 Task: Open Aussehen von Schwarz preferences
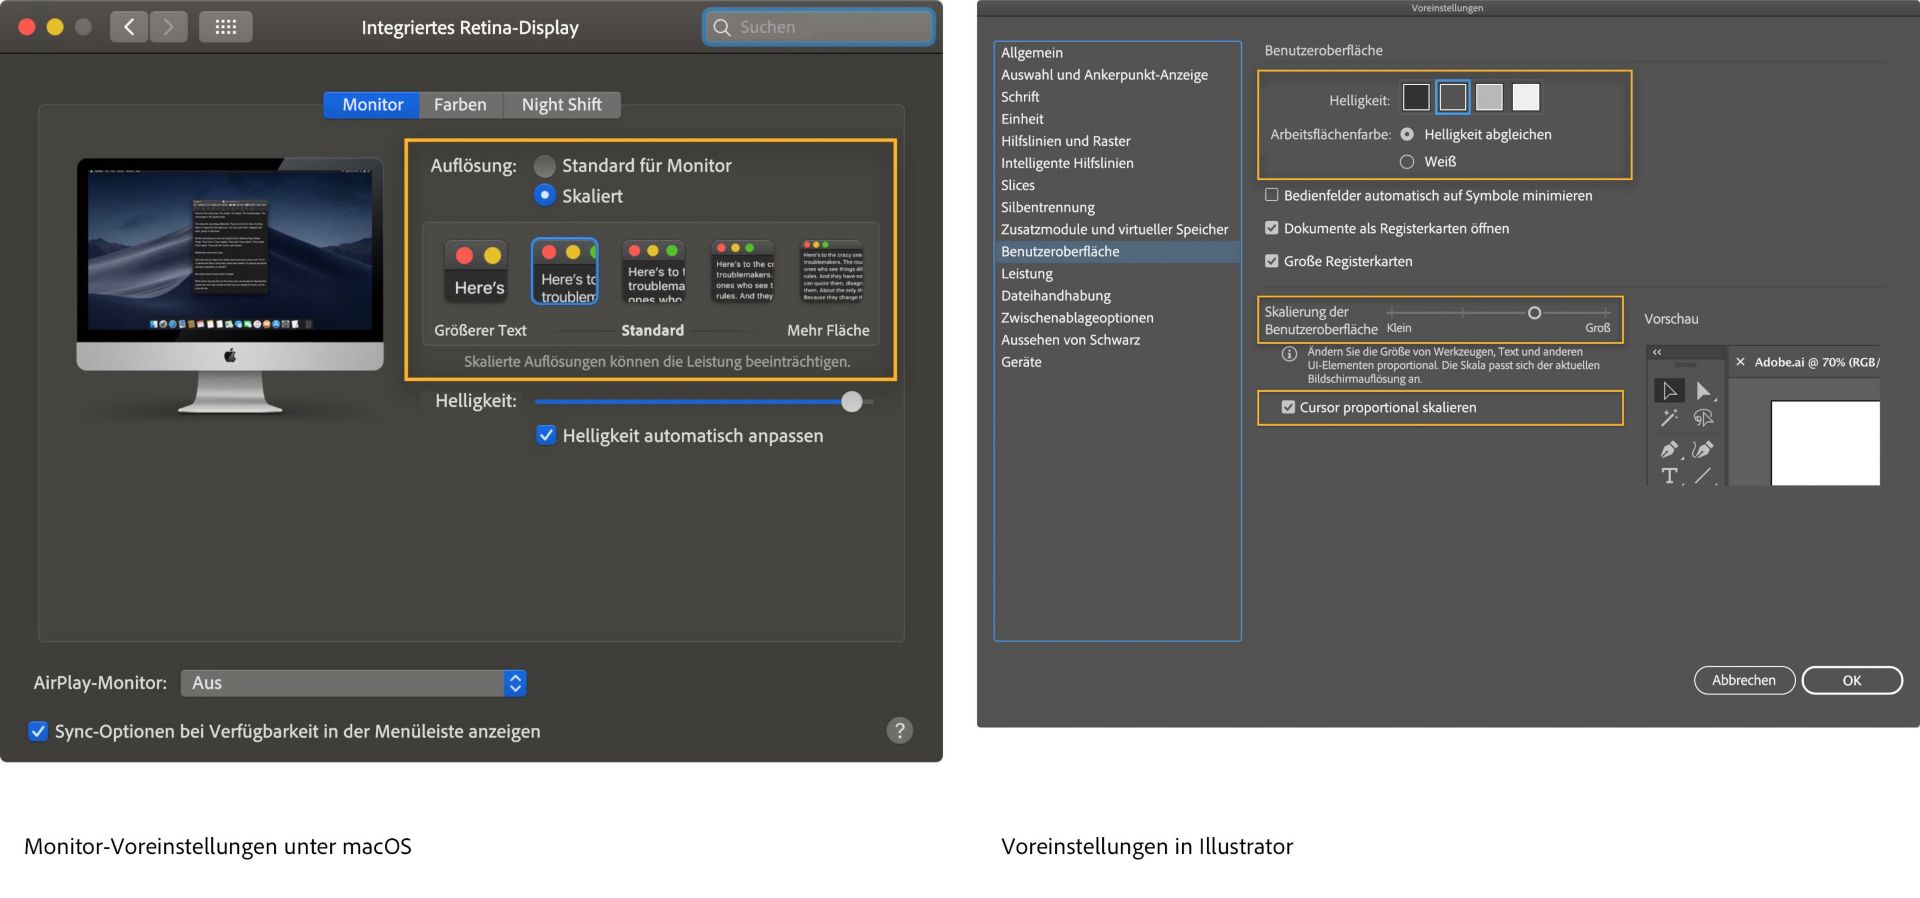click(1117, 340)
